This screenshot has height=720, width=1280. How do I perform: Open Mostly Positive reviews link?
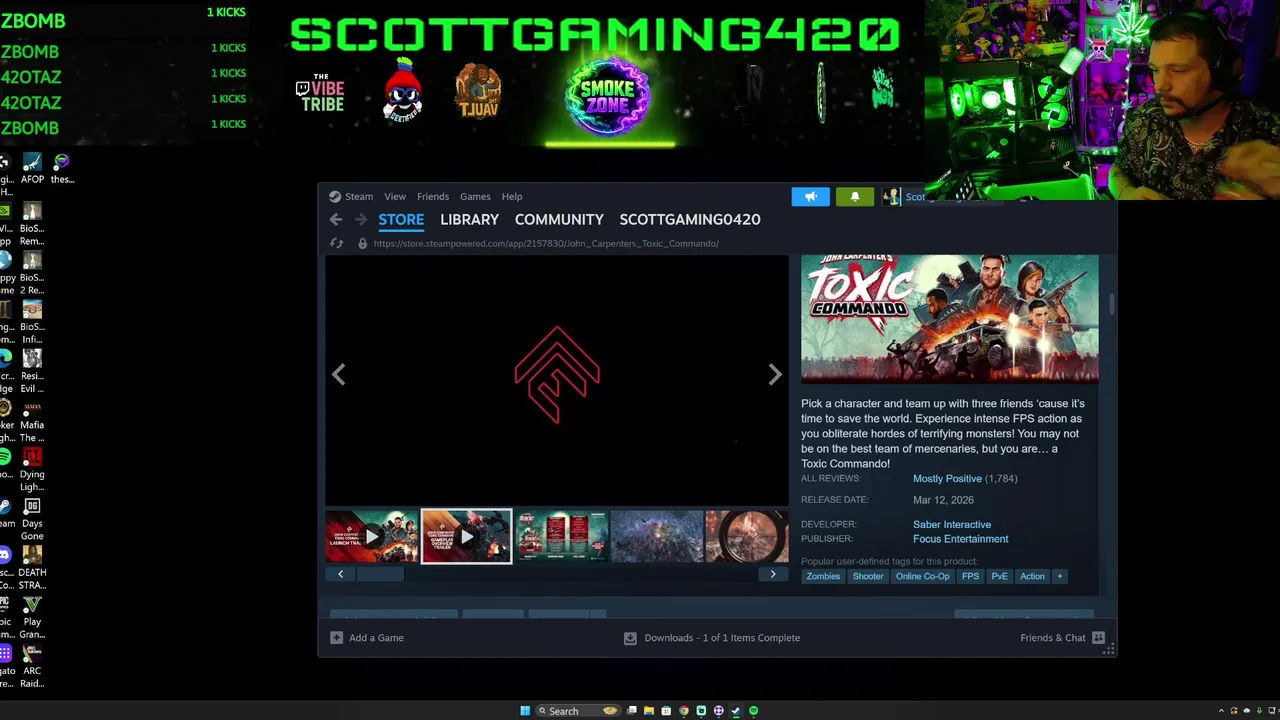[947, 479]
